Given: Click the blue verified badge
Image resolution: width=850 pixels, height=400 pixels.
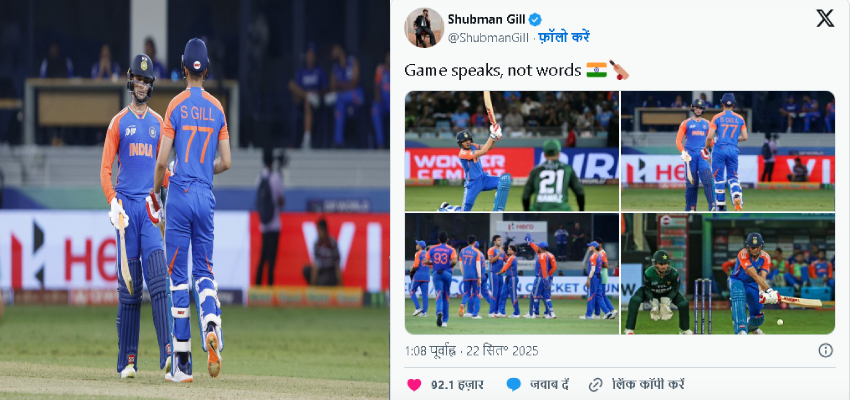Looking at the screenshot, I should click(x=535, y=20).
